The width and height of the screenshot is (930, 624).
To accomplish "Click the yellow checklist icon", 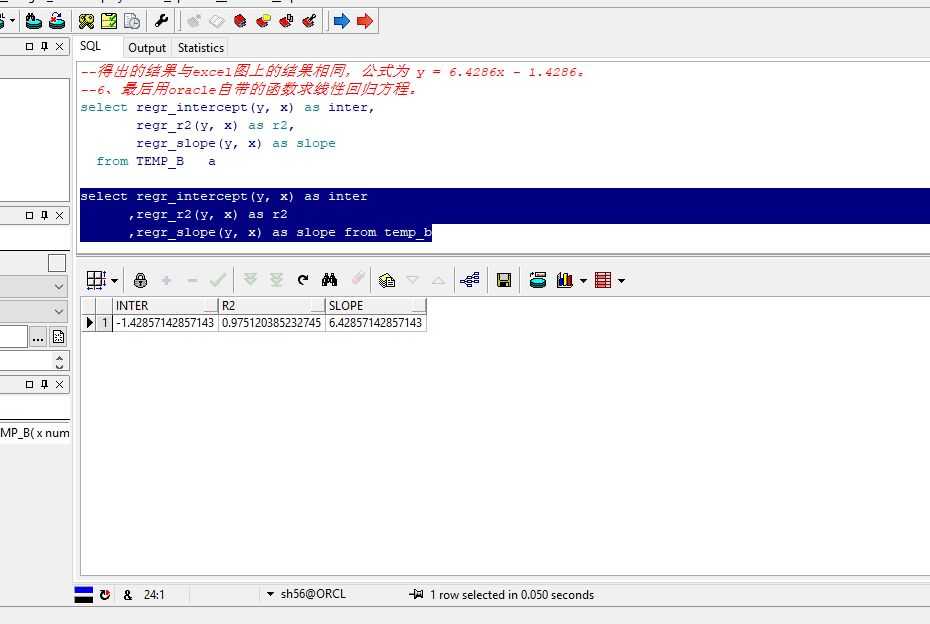I will click(x=109, y=21).
